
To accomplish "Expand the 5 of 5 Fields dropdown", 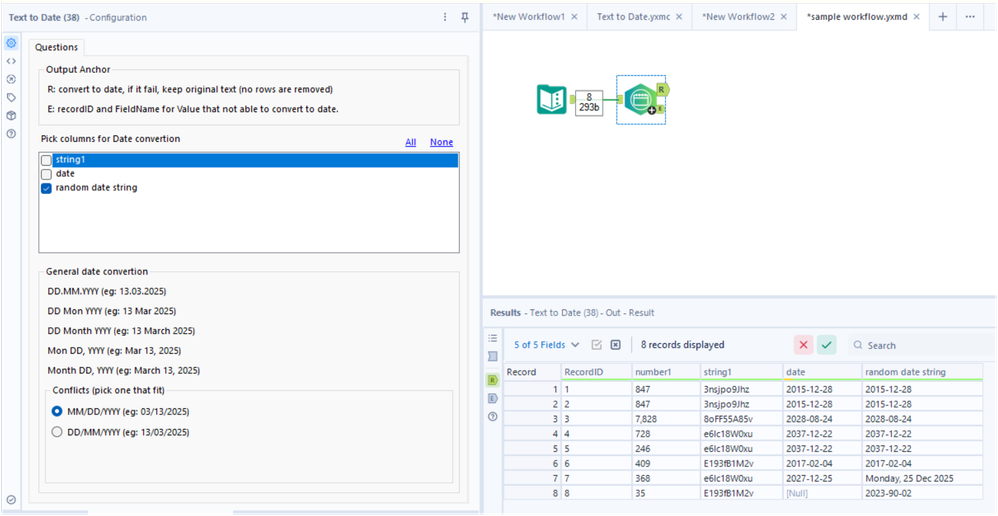I will pos(547,345).
